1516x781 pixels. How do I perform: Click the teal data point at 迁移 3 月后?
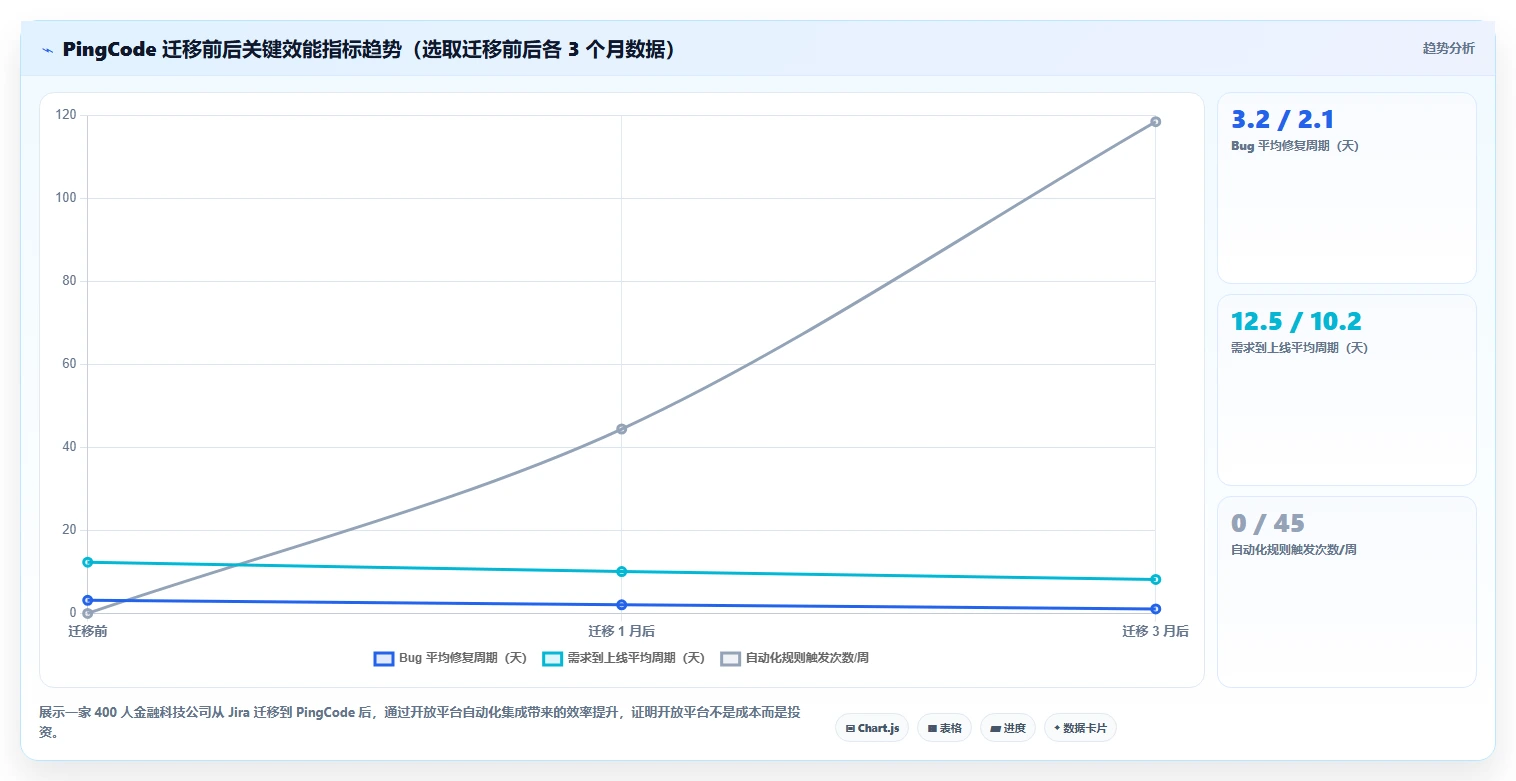1155,579
